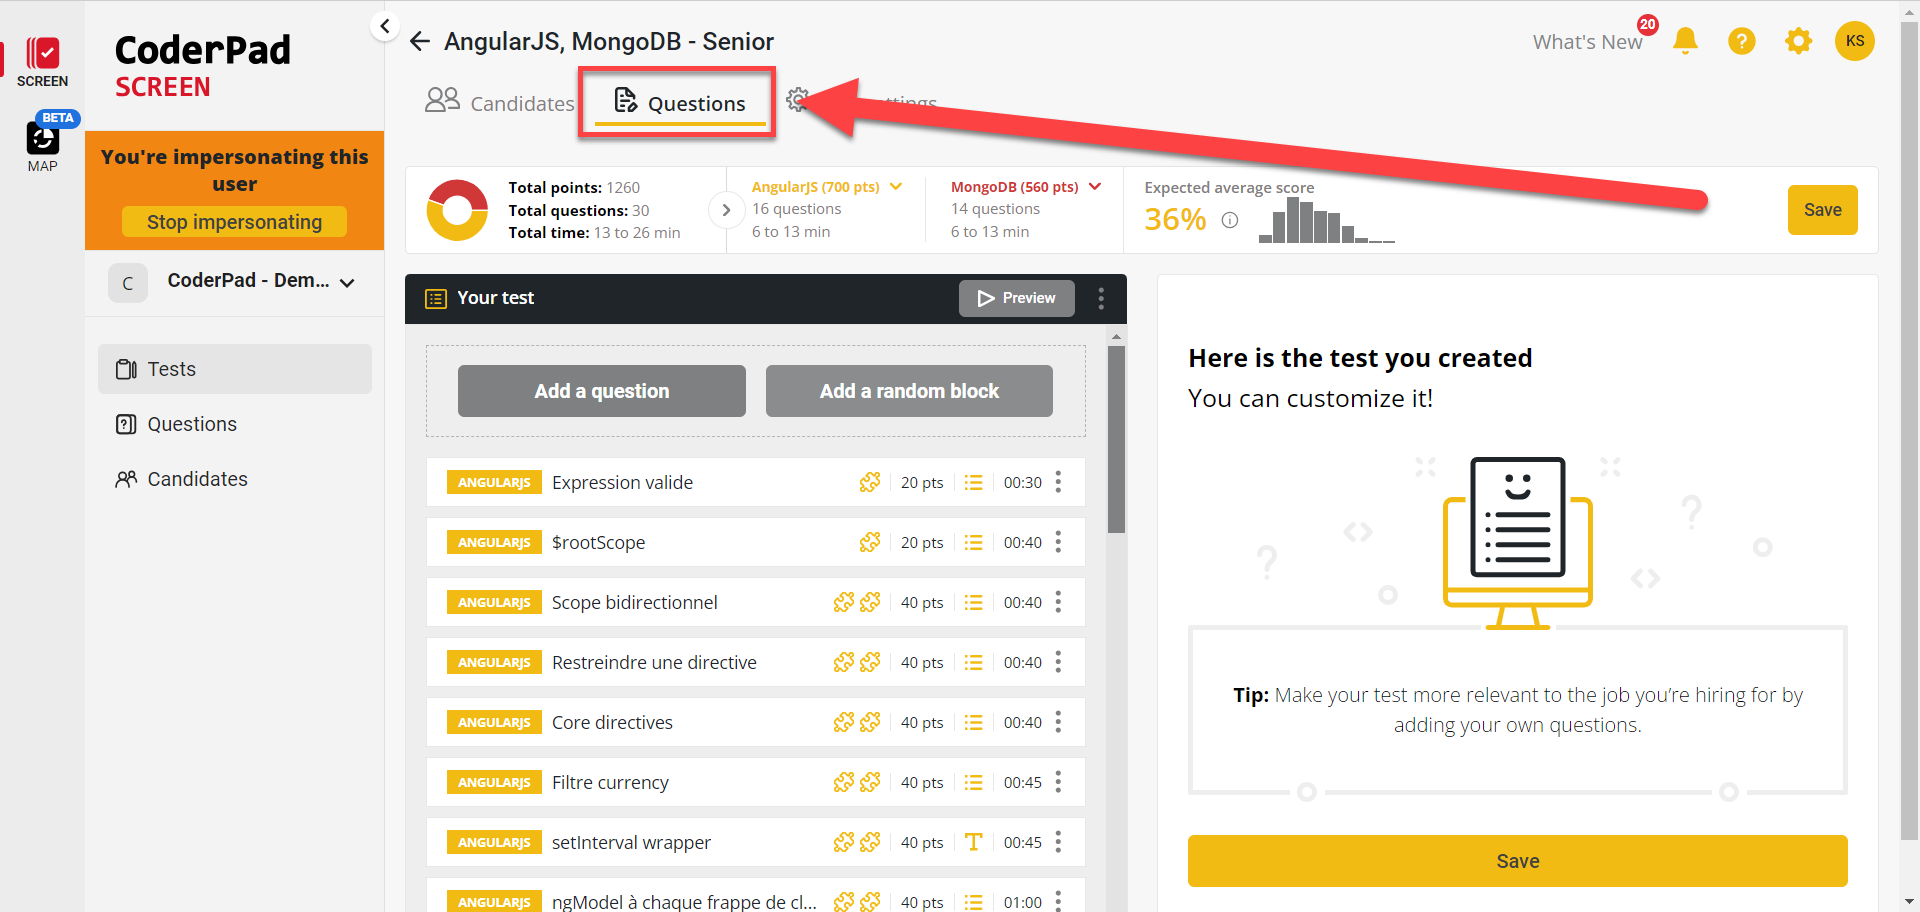Click the points distribution donut chart

coord(457,210)
